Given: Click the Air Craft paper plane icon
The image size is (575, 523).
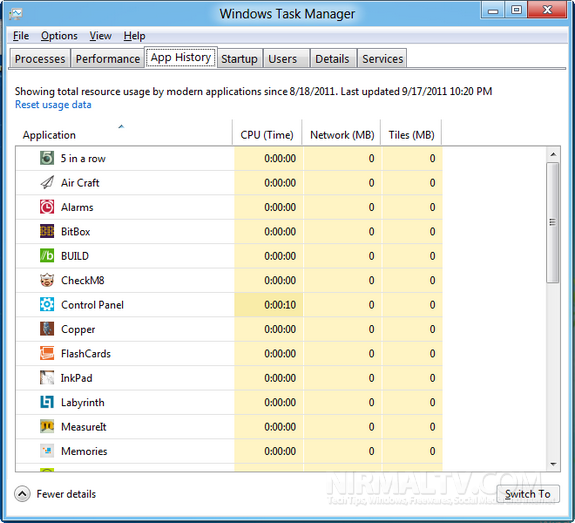Looking at the screenshot, I should (47, 182).
